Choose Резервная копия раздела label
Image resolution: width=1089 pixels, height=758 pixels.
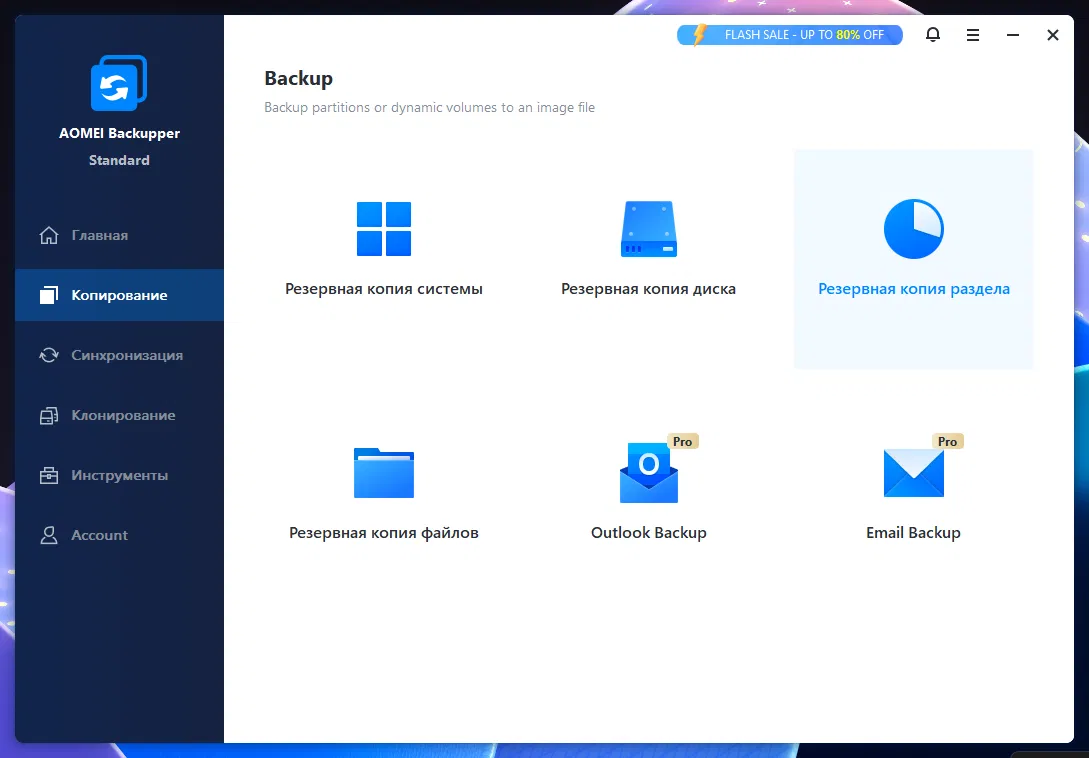913,289
